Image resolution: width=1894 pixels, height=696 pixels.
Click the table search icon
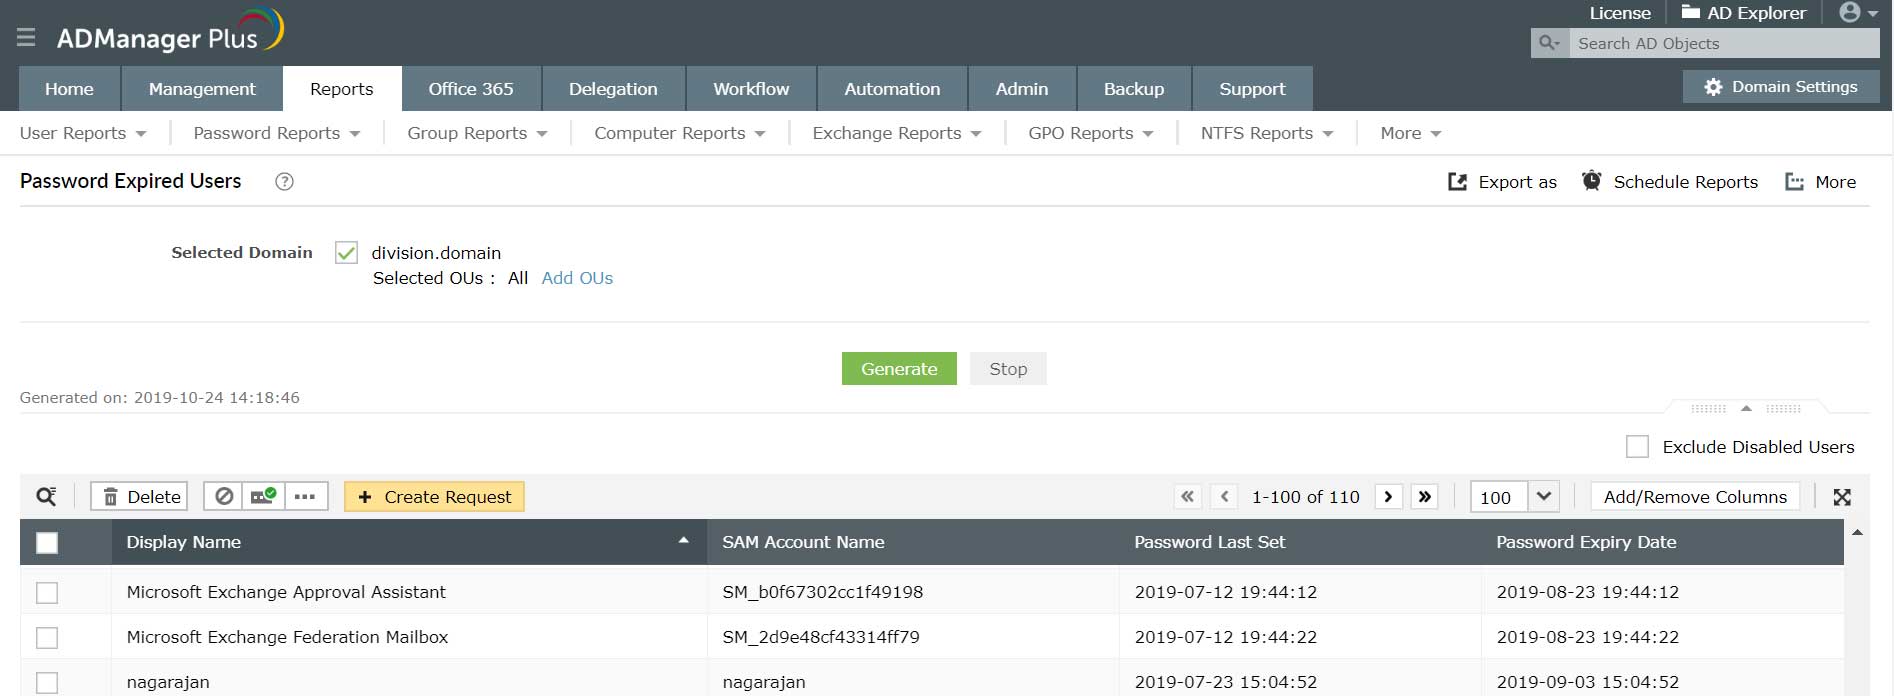[46, 497]
